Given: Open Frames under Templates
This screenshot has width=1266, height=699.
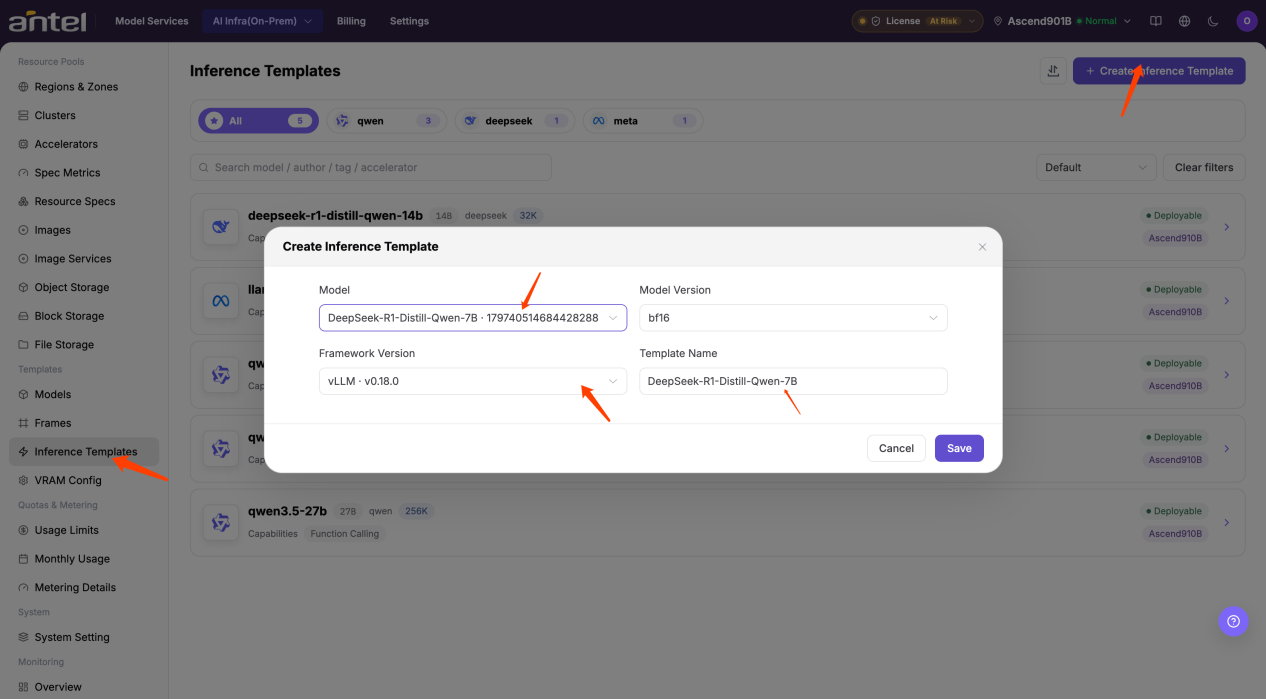Looking at the screenshot, I should (x=84, y=423).
